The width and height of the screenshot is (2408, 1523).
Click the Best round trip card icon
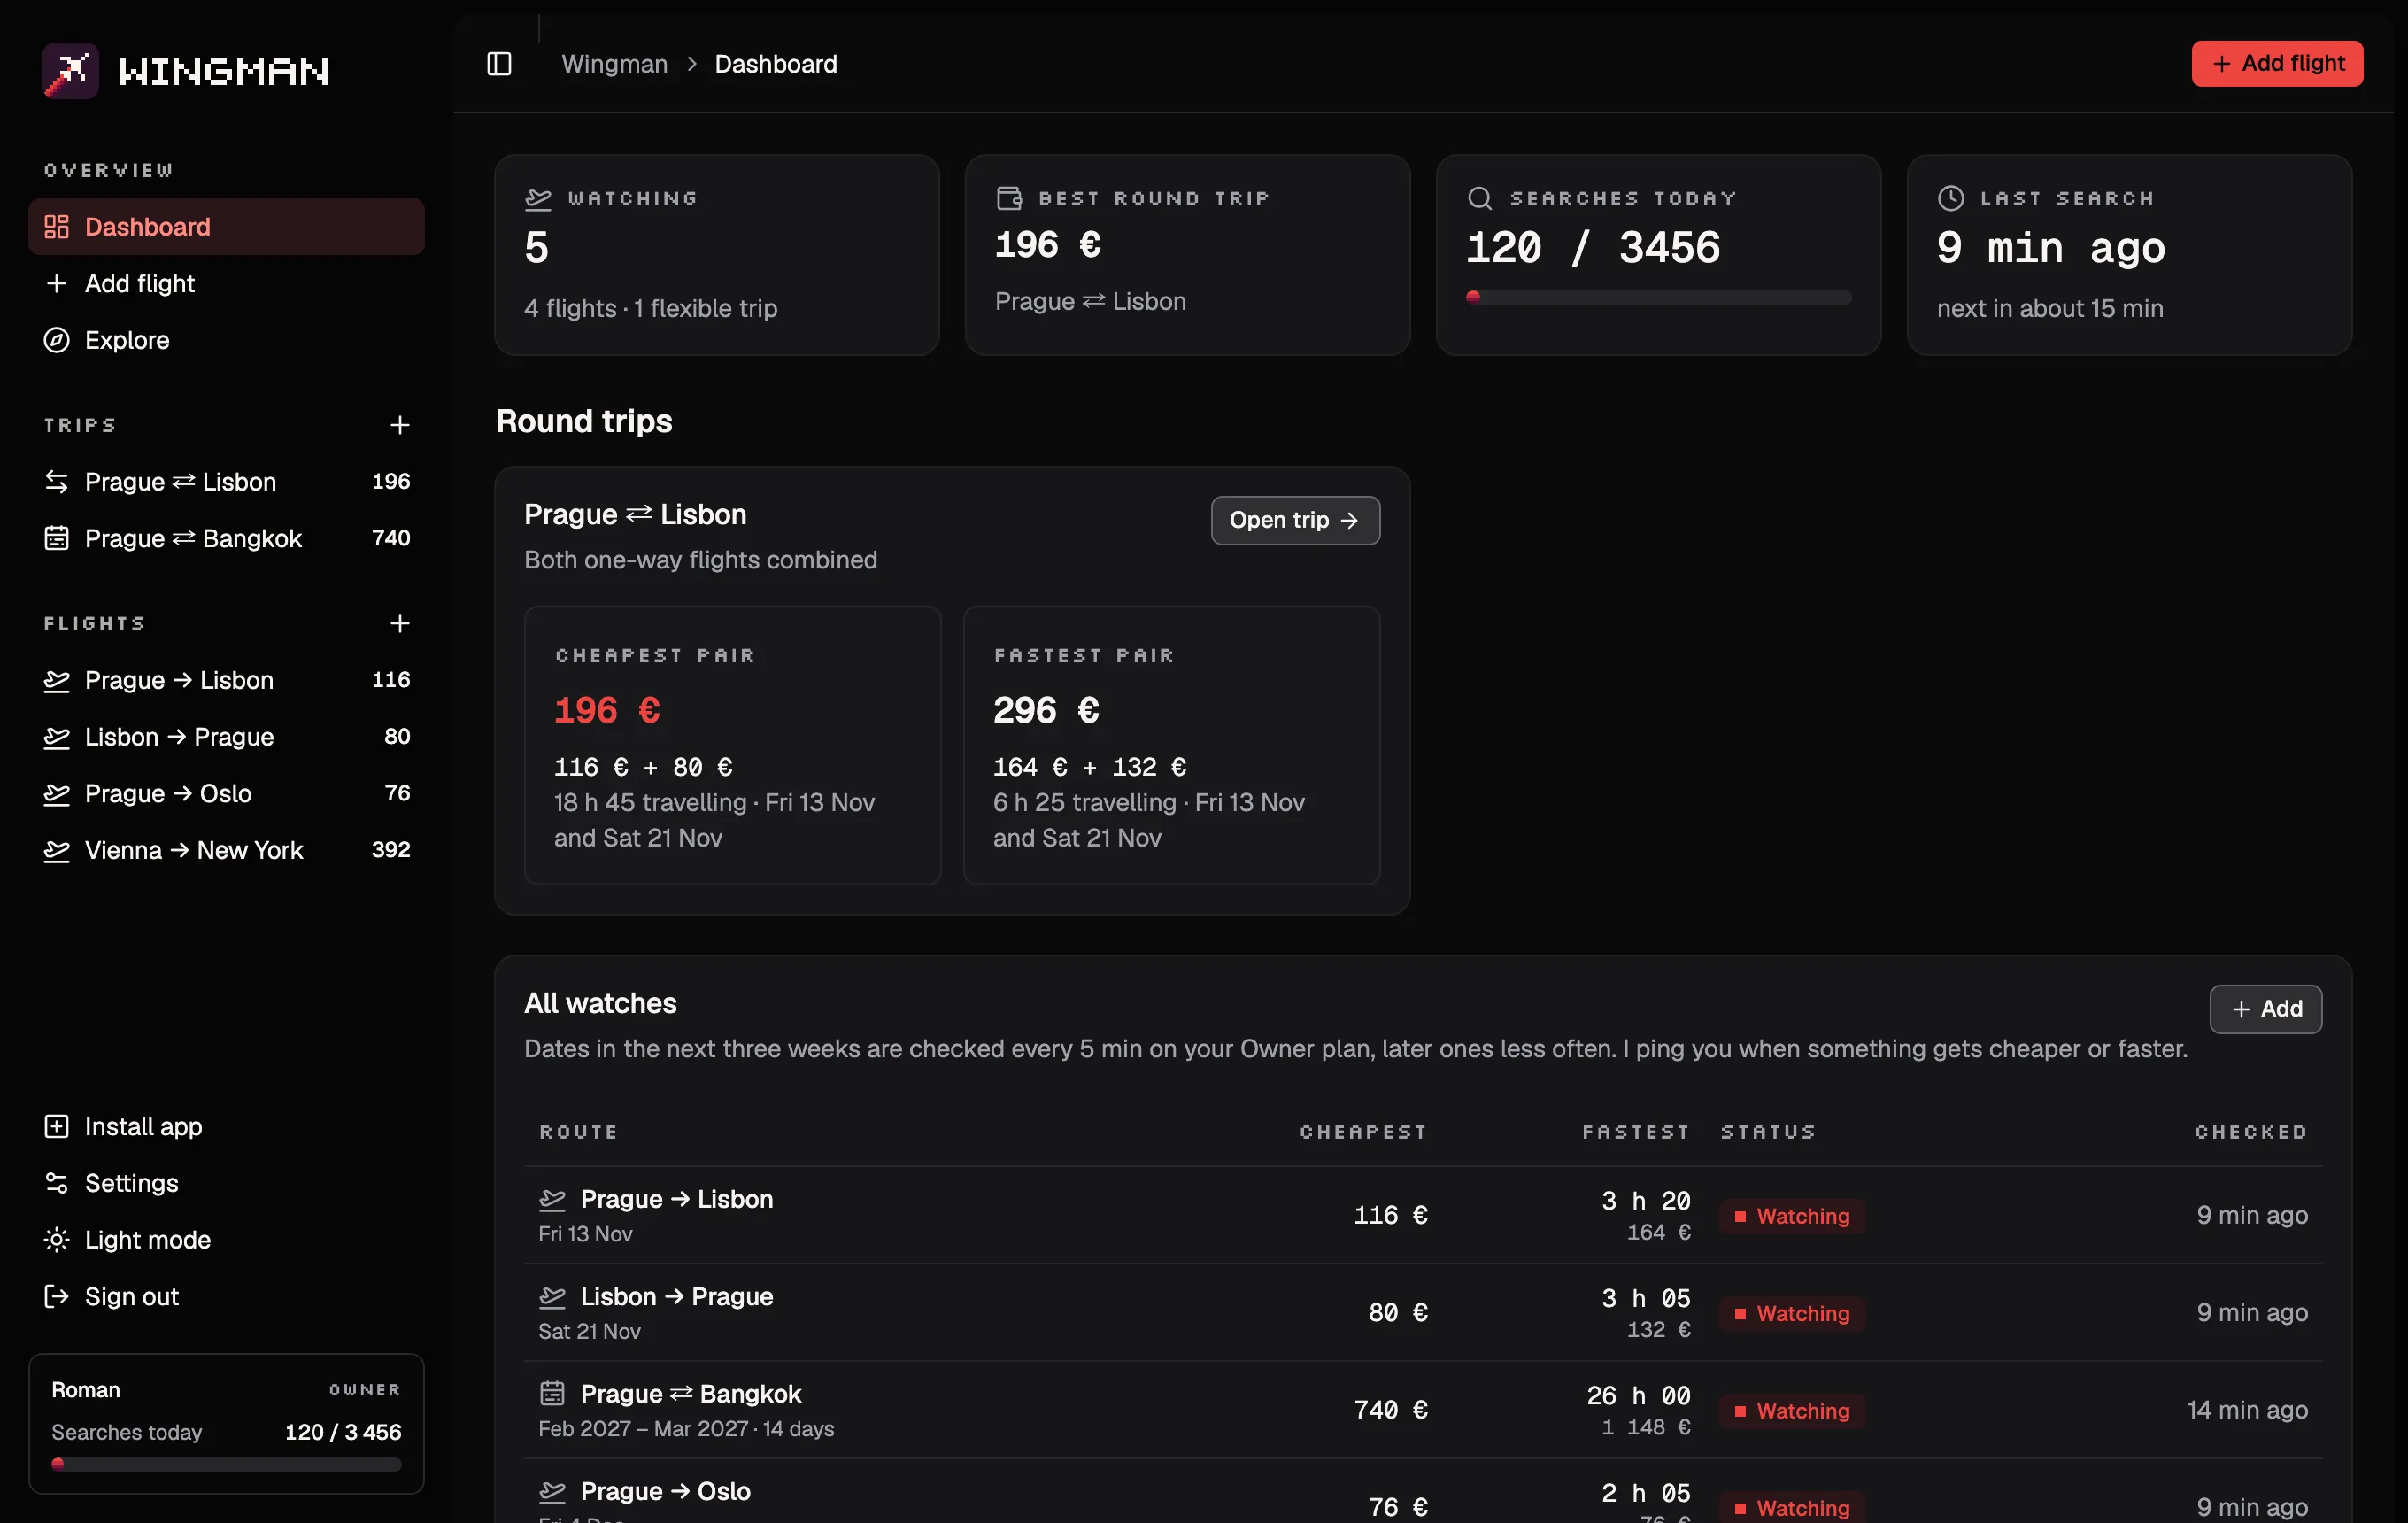click(1009, 199)
